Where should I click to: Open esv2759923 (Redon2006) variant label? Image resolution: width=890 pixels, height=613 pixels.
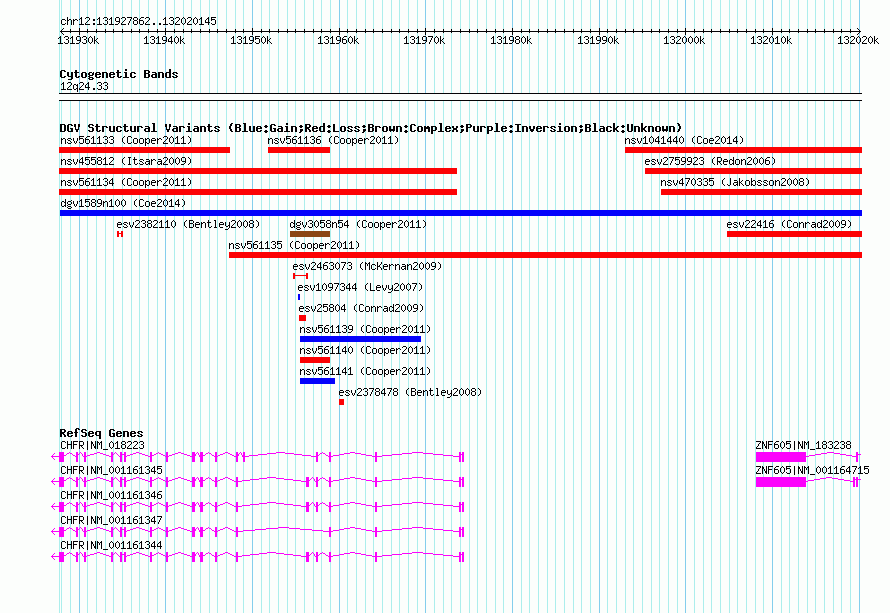[x=710, y=161]
